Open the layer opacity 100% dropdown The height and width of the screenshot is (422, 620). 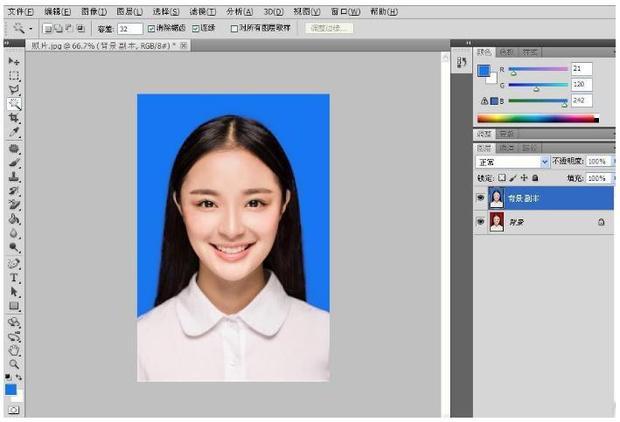point(612,161)
